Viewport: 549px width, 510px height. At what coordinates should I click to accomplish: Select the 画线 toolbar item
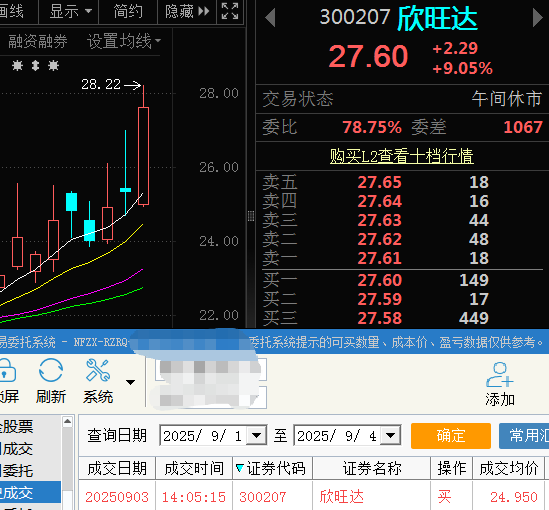12,11
